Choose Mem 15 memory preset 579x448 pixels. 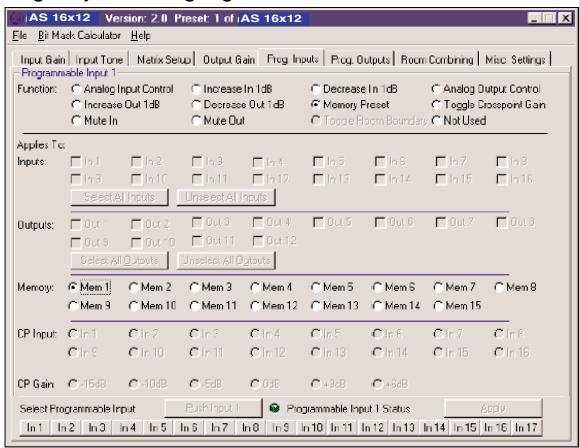click(x=458, y=306)
